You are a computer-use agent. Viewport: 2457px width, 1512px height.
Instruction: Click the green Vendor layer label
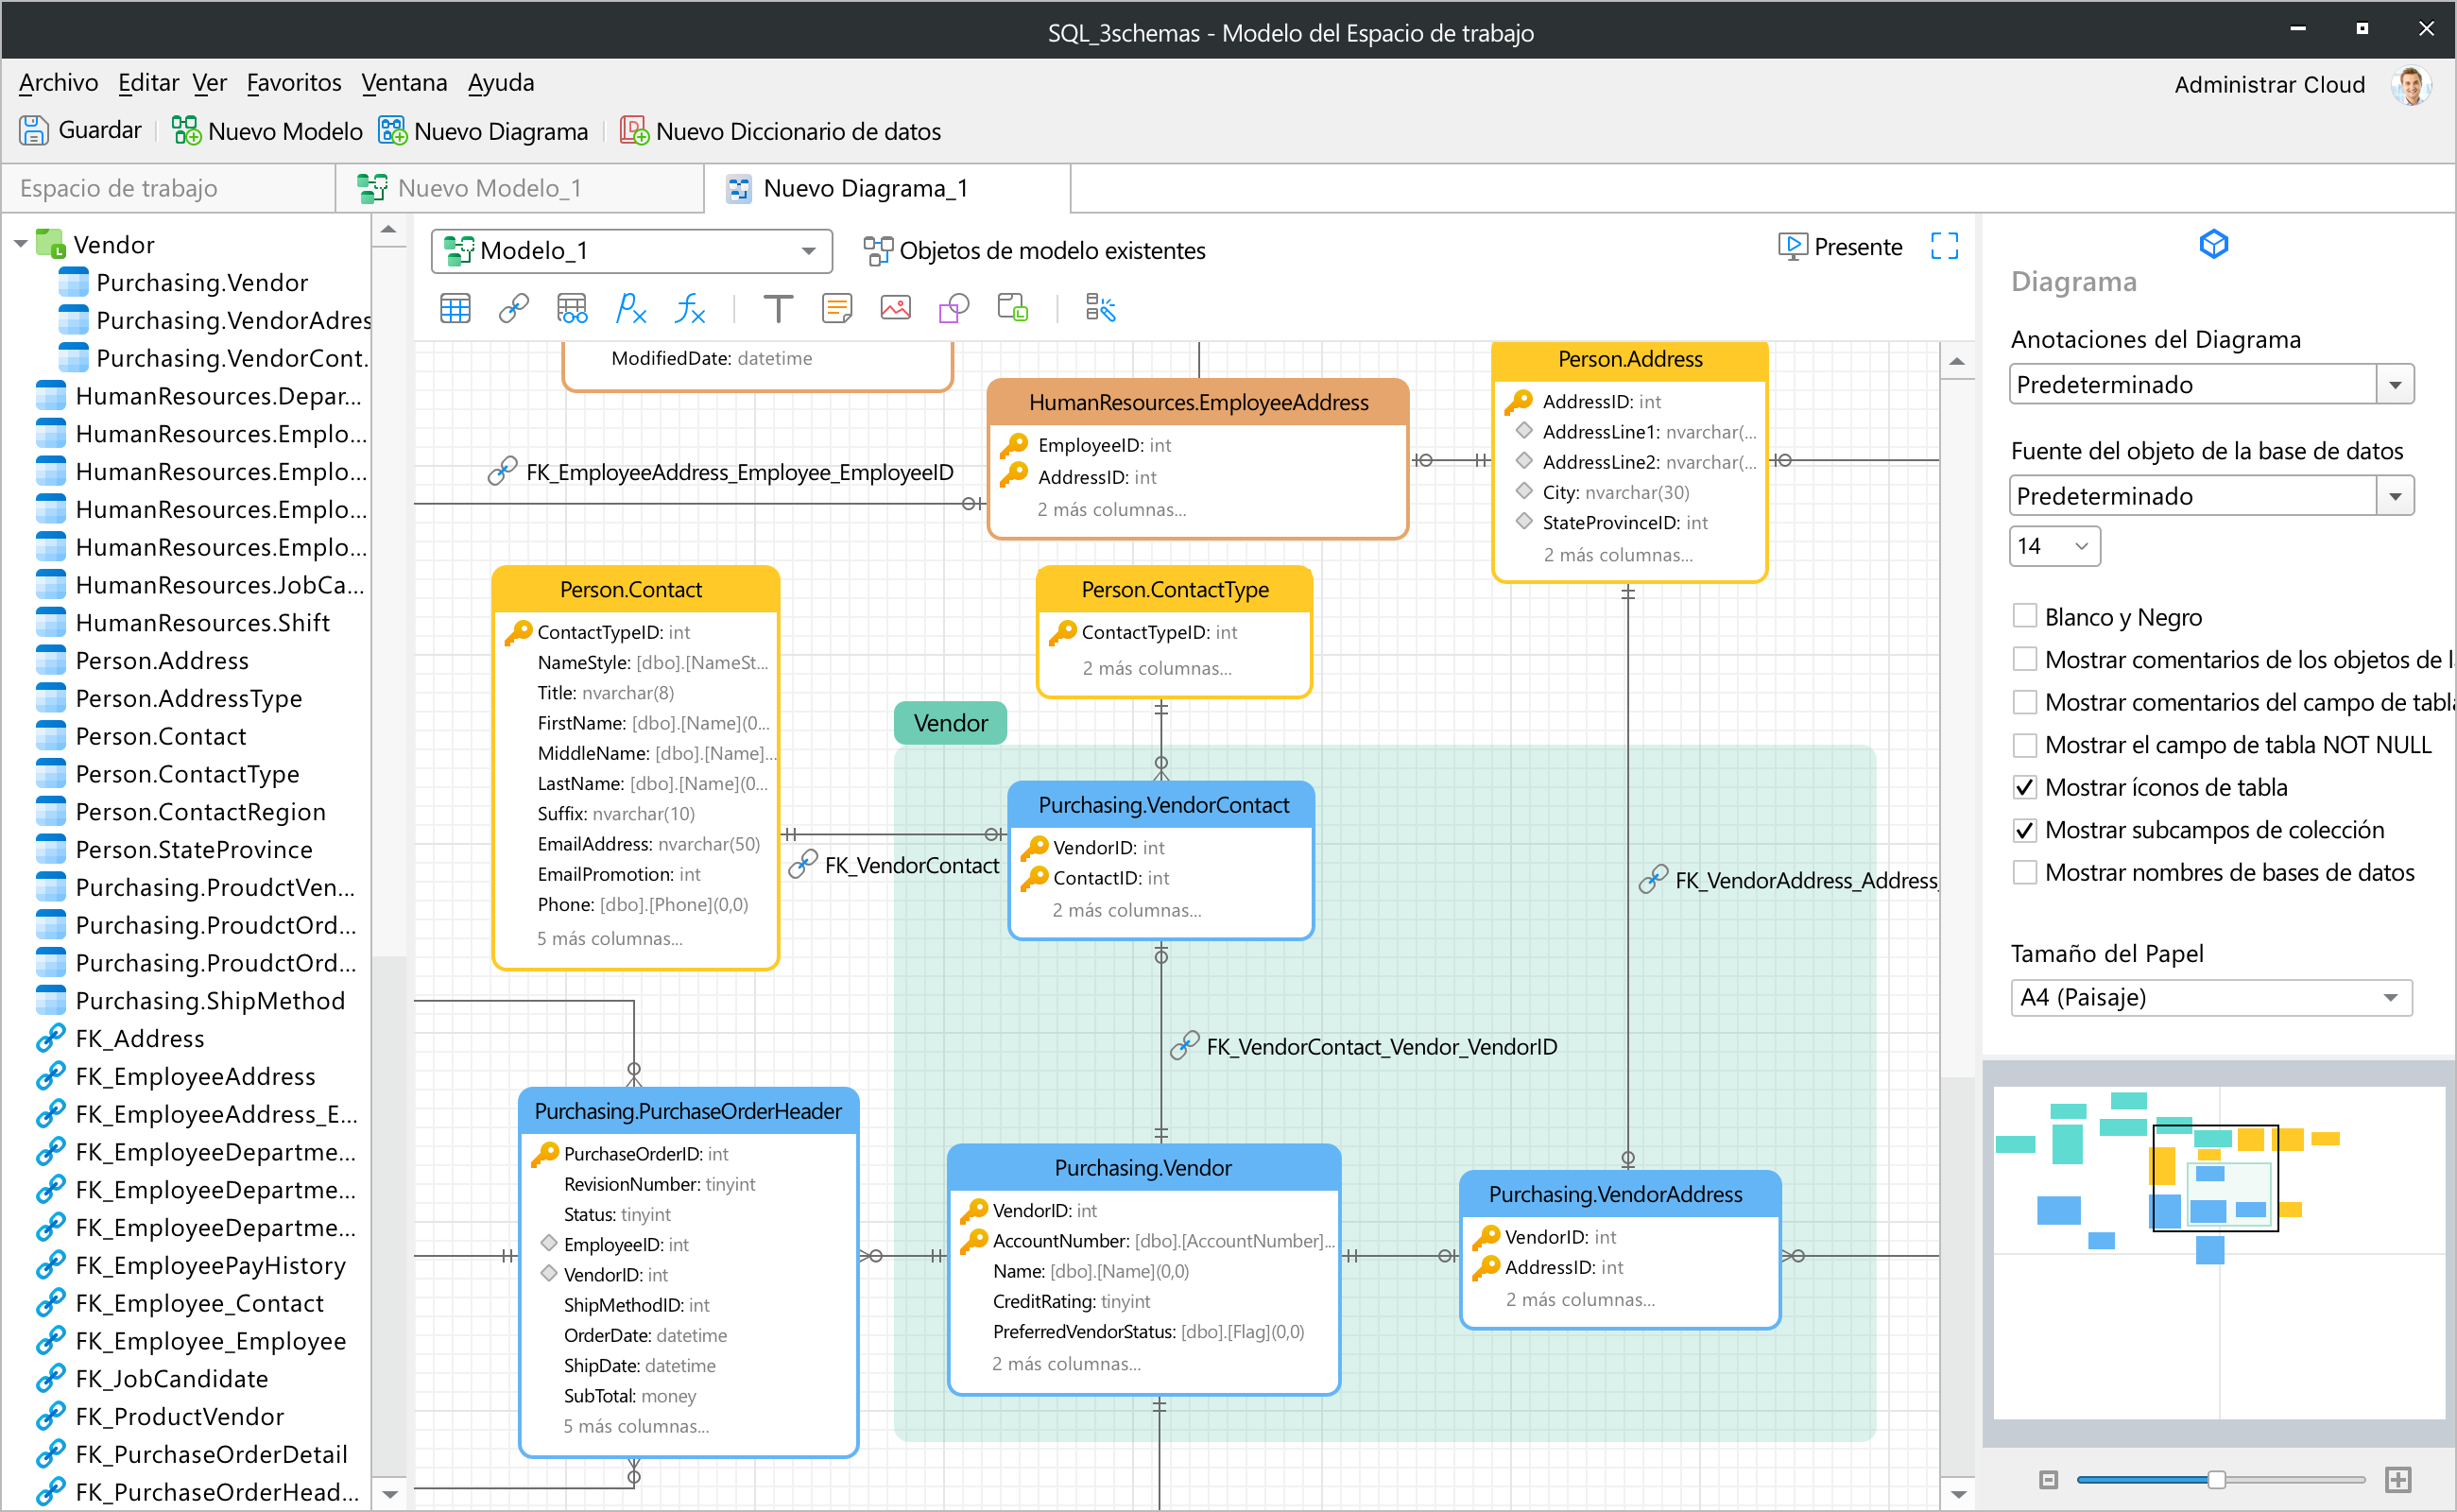point(950,722)
